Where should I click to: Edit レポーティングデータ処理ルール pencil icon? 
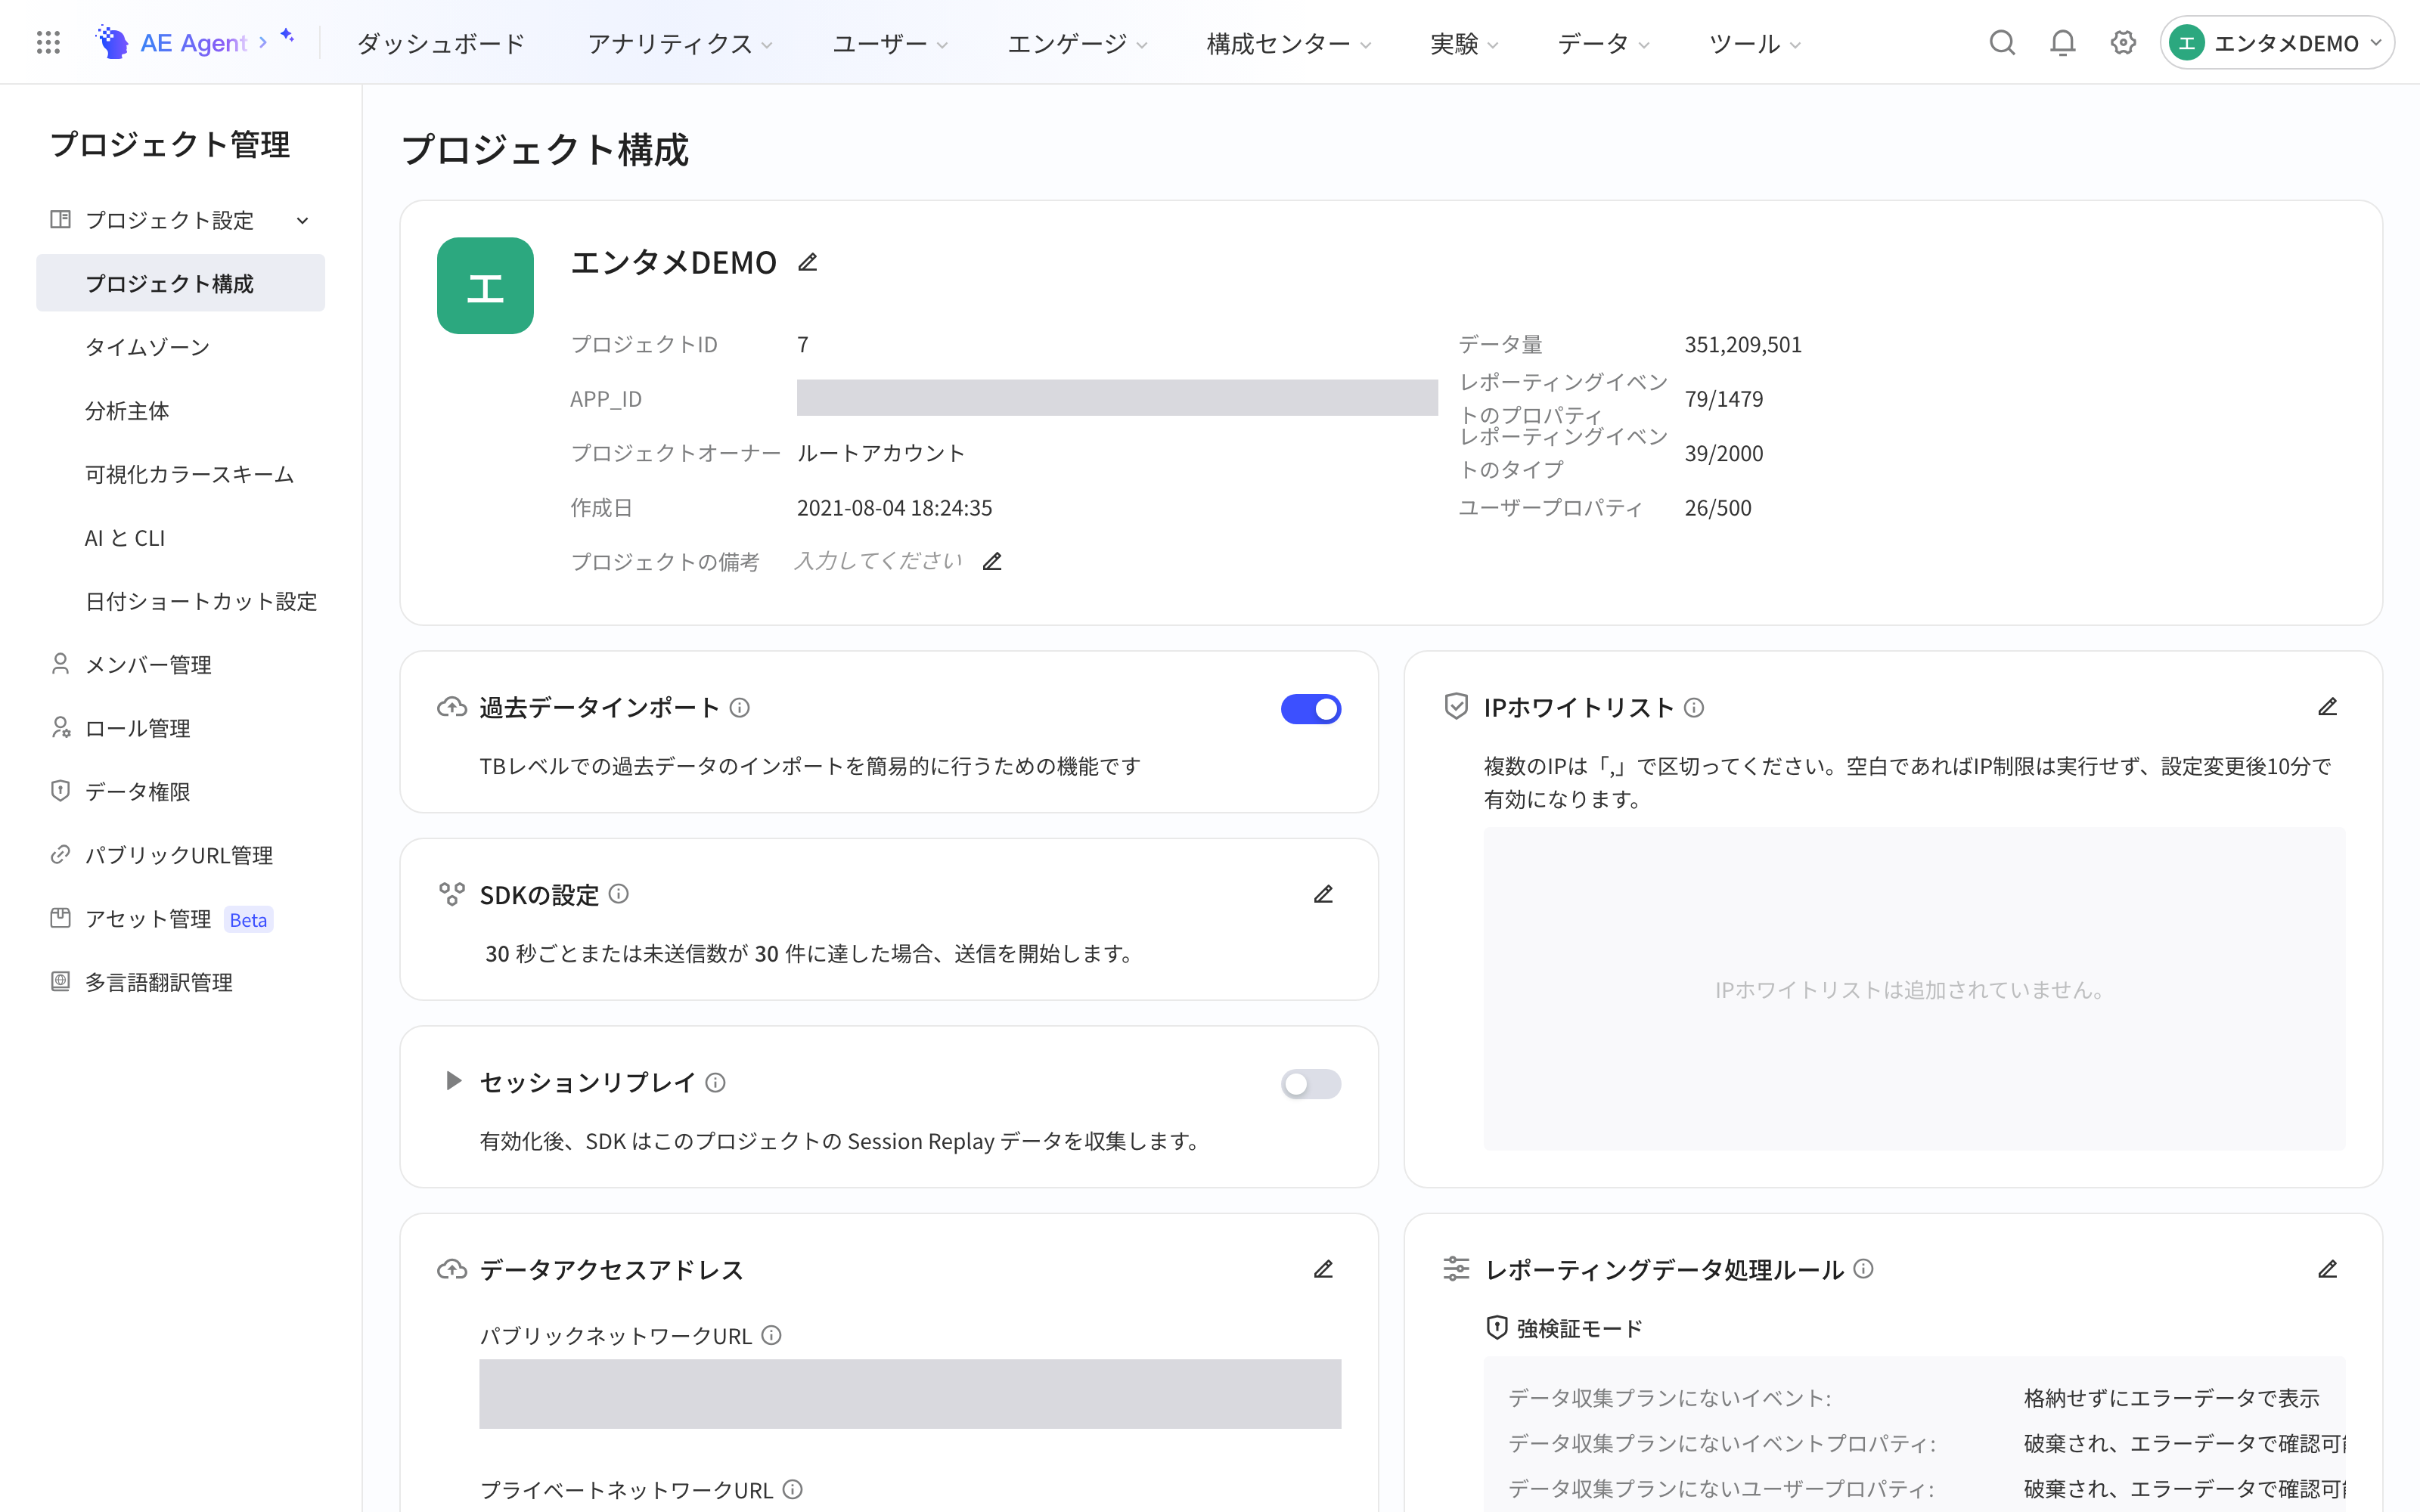[2327, 1269]
